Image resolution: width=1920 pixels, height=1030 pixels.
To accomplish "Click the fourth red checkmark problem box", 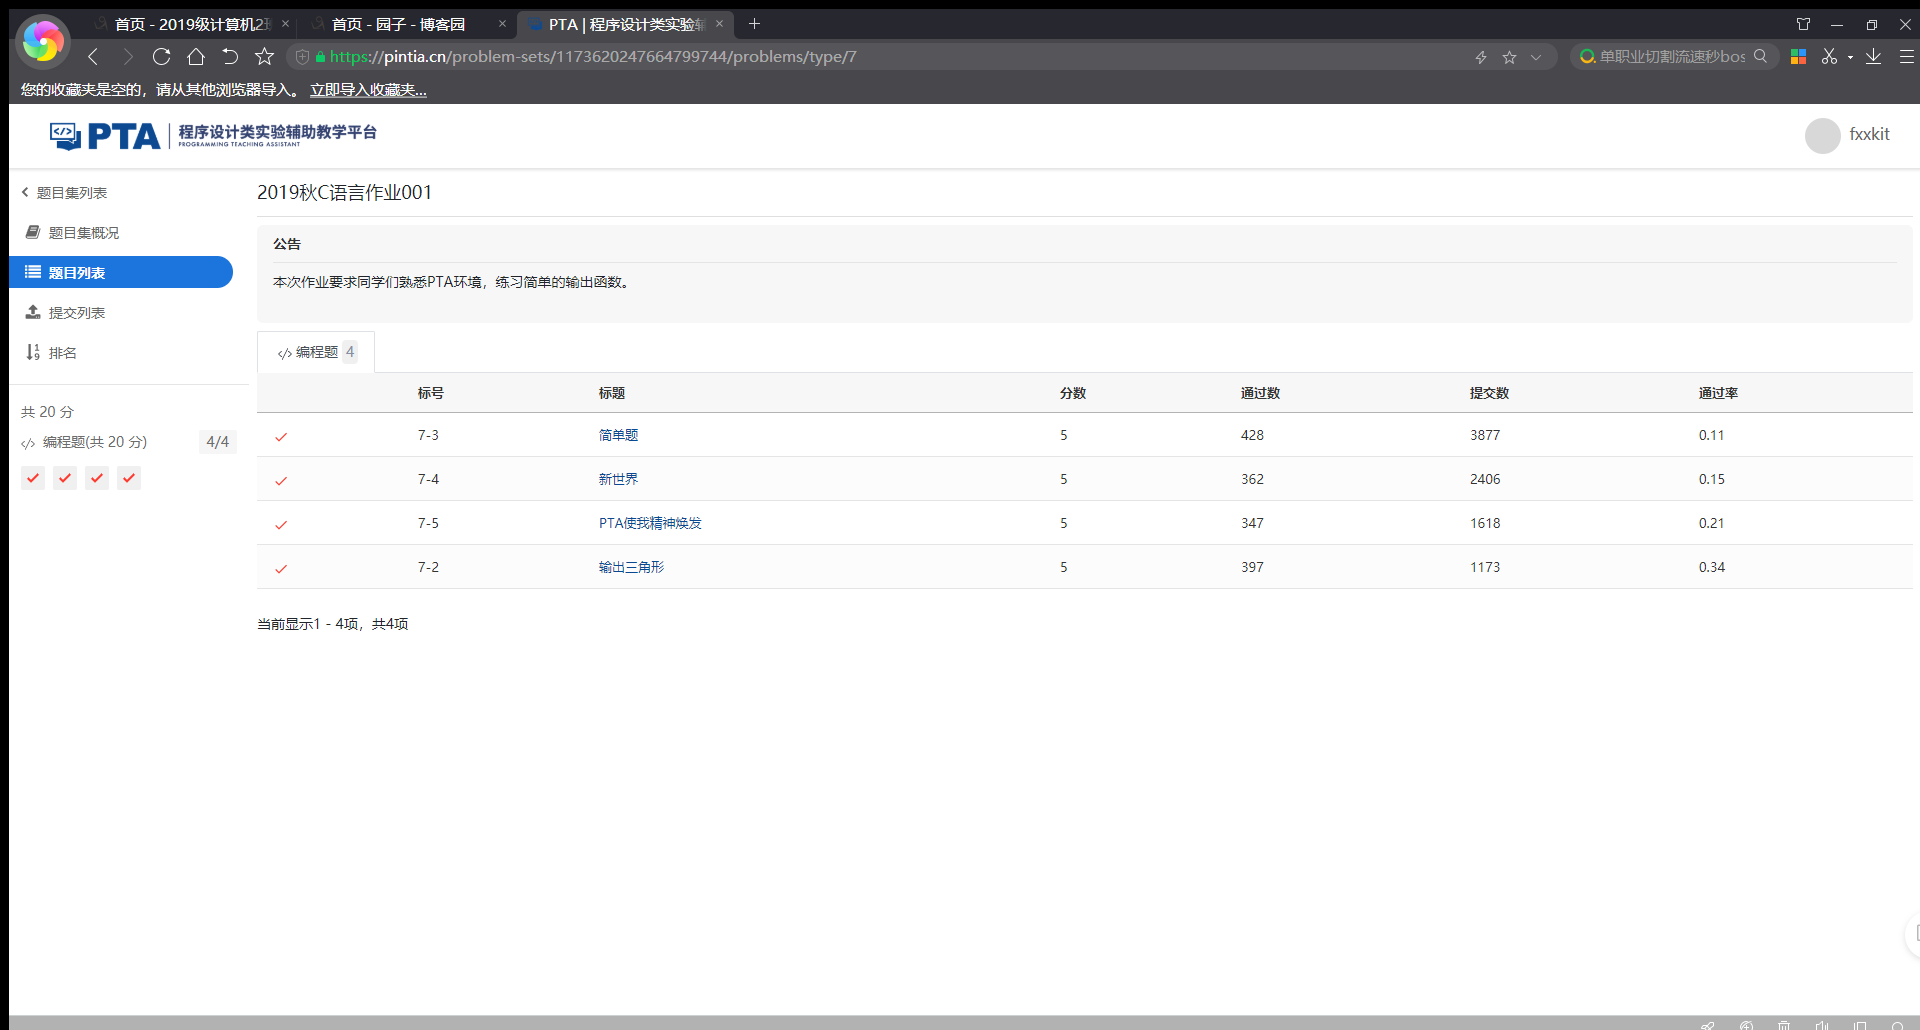I will coord(129,478).
